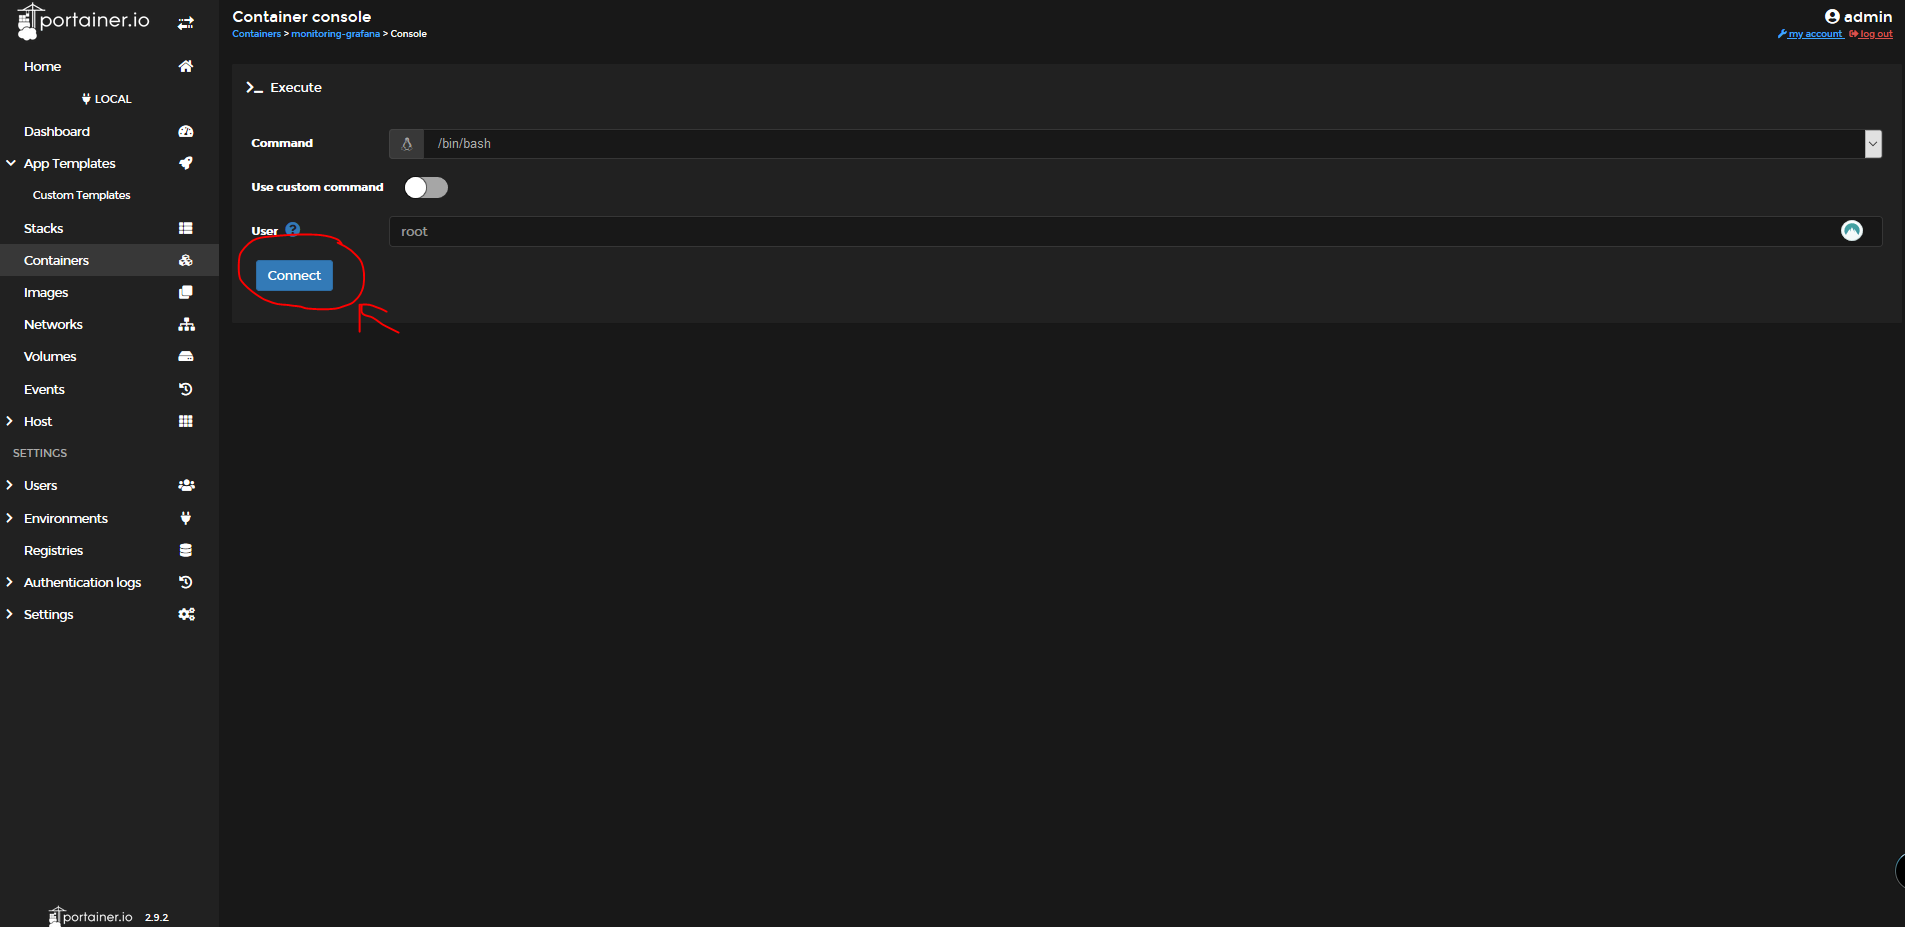Image resolution: width=1905 pixels, height=927 pixels.
Task: Click the sidebar collapse arrows icon
Action: 186,23
